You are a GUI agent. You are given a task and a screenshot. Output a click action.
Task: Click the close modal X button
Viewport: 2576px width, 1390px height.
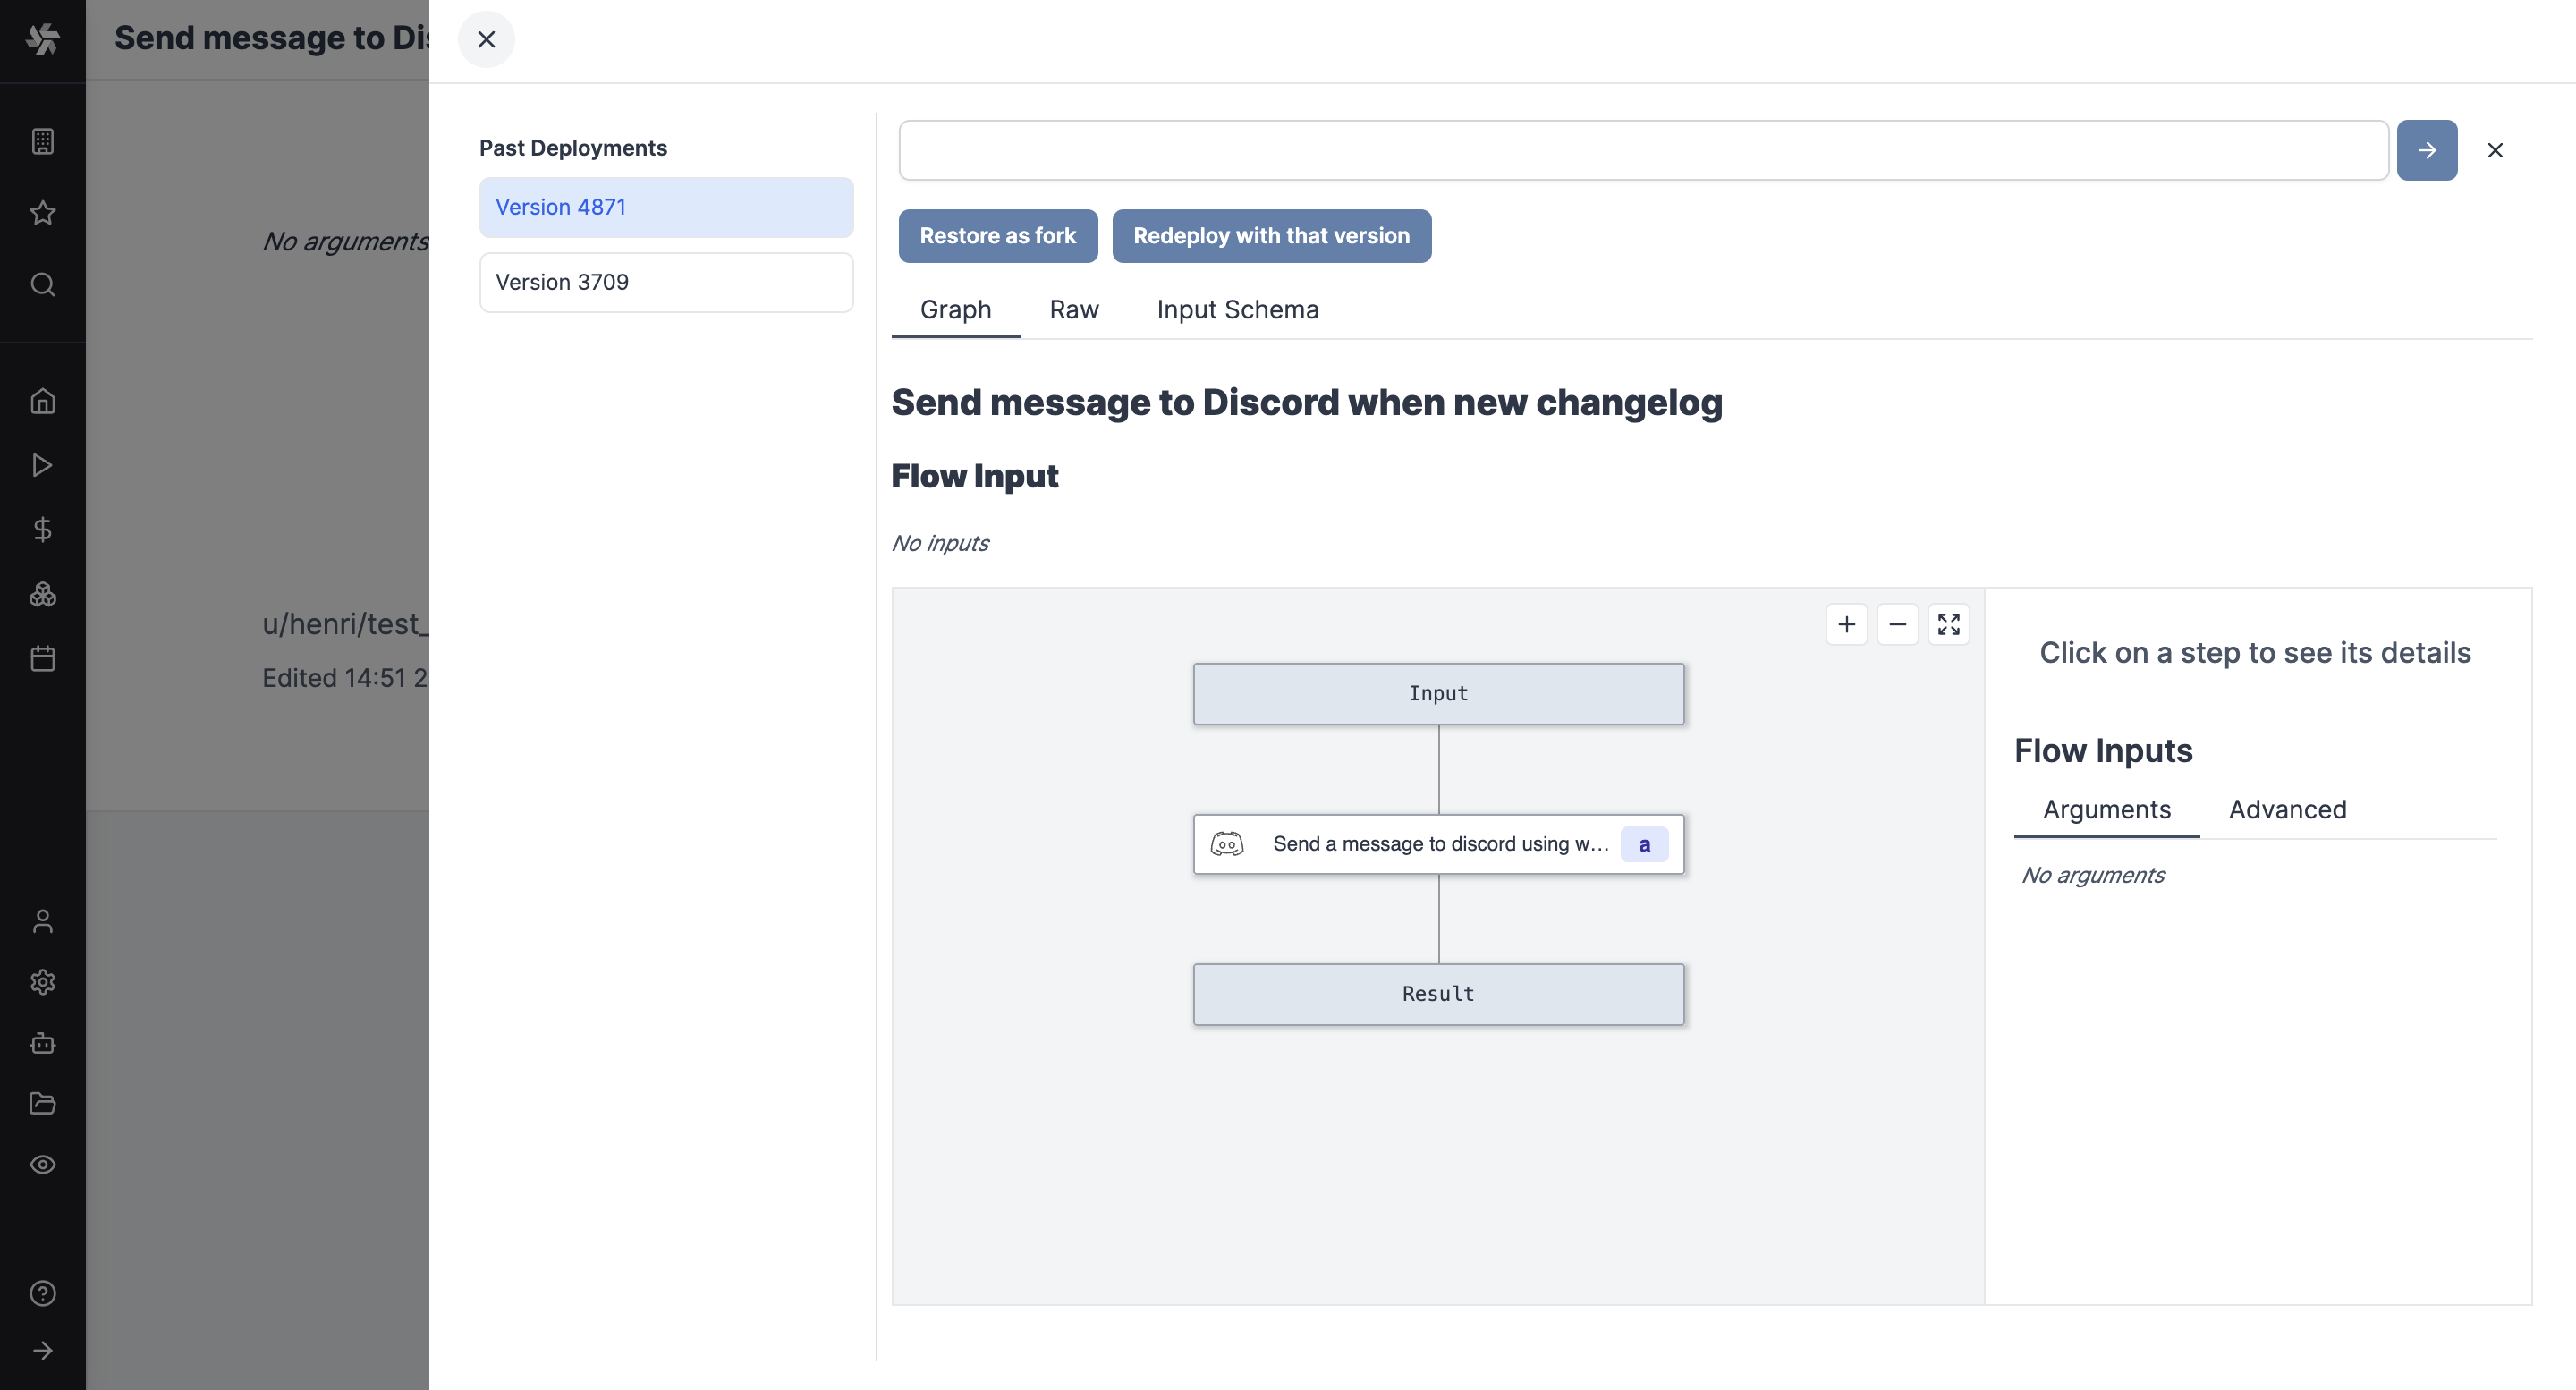click(x=485, y=39)
